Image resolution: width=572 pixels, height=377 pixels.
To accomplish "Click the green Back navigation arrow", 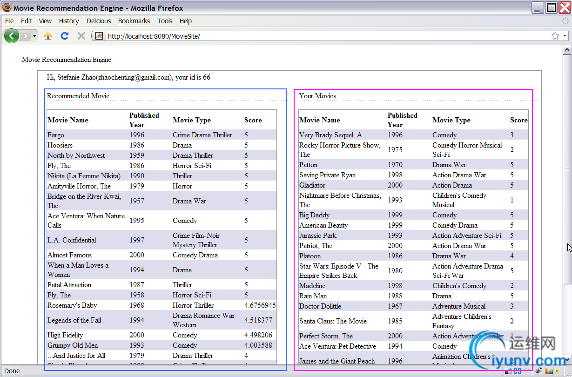I will [11, 36].
